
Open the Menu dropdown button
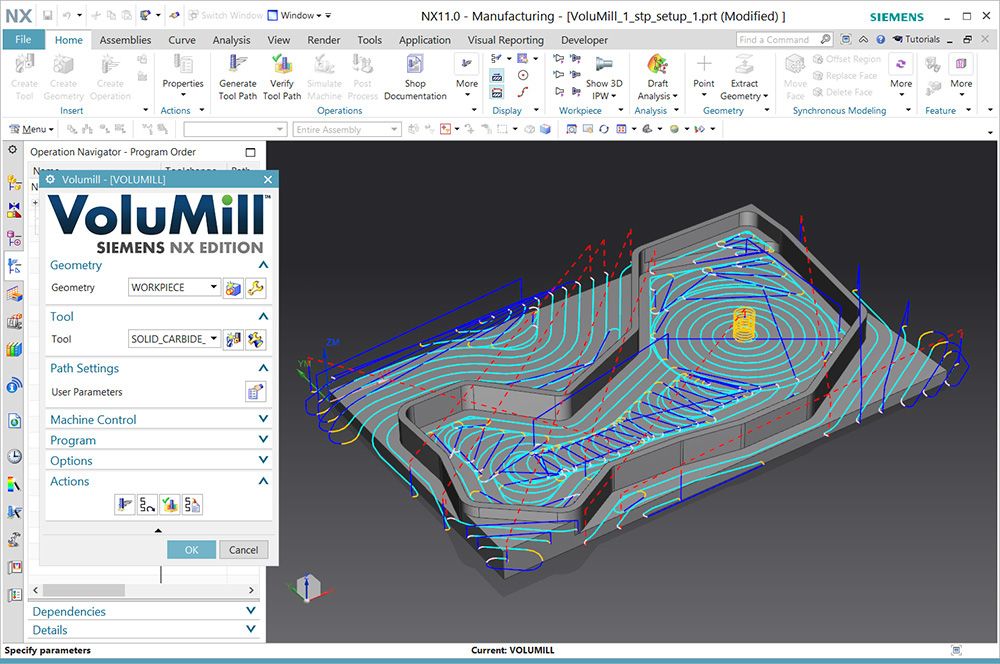point(31,129)
